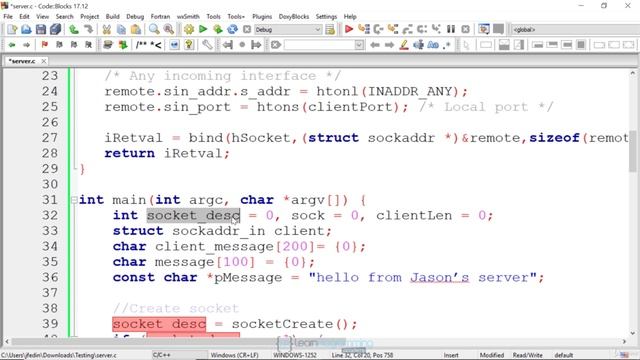
Task: Paste from the clipboard icon
Action: pos(136,29)
